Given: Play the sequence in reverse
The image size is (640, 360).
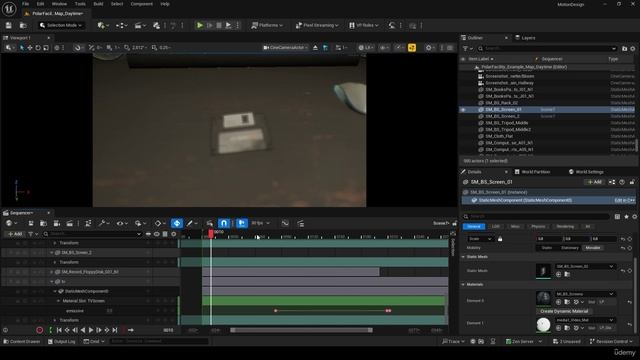Looking at the screenshot, I should tap(83, 330).
